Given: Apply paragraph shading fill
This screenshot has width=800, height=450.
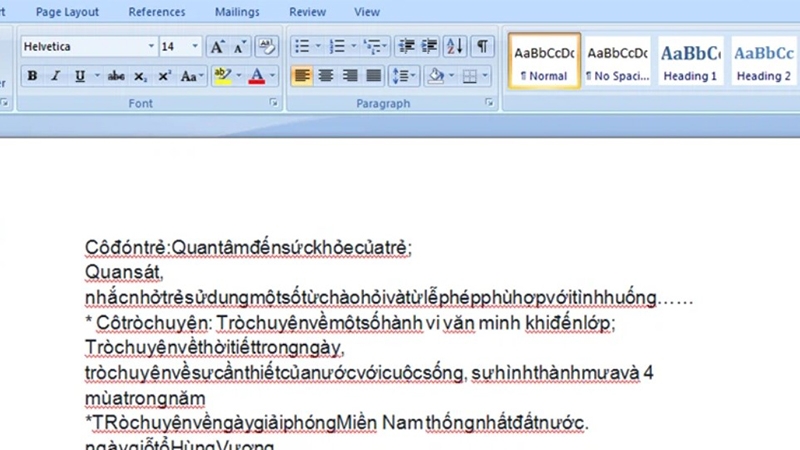Looking at the screenshot, I should tap(436, 76).
